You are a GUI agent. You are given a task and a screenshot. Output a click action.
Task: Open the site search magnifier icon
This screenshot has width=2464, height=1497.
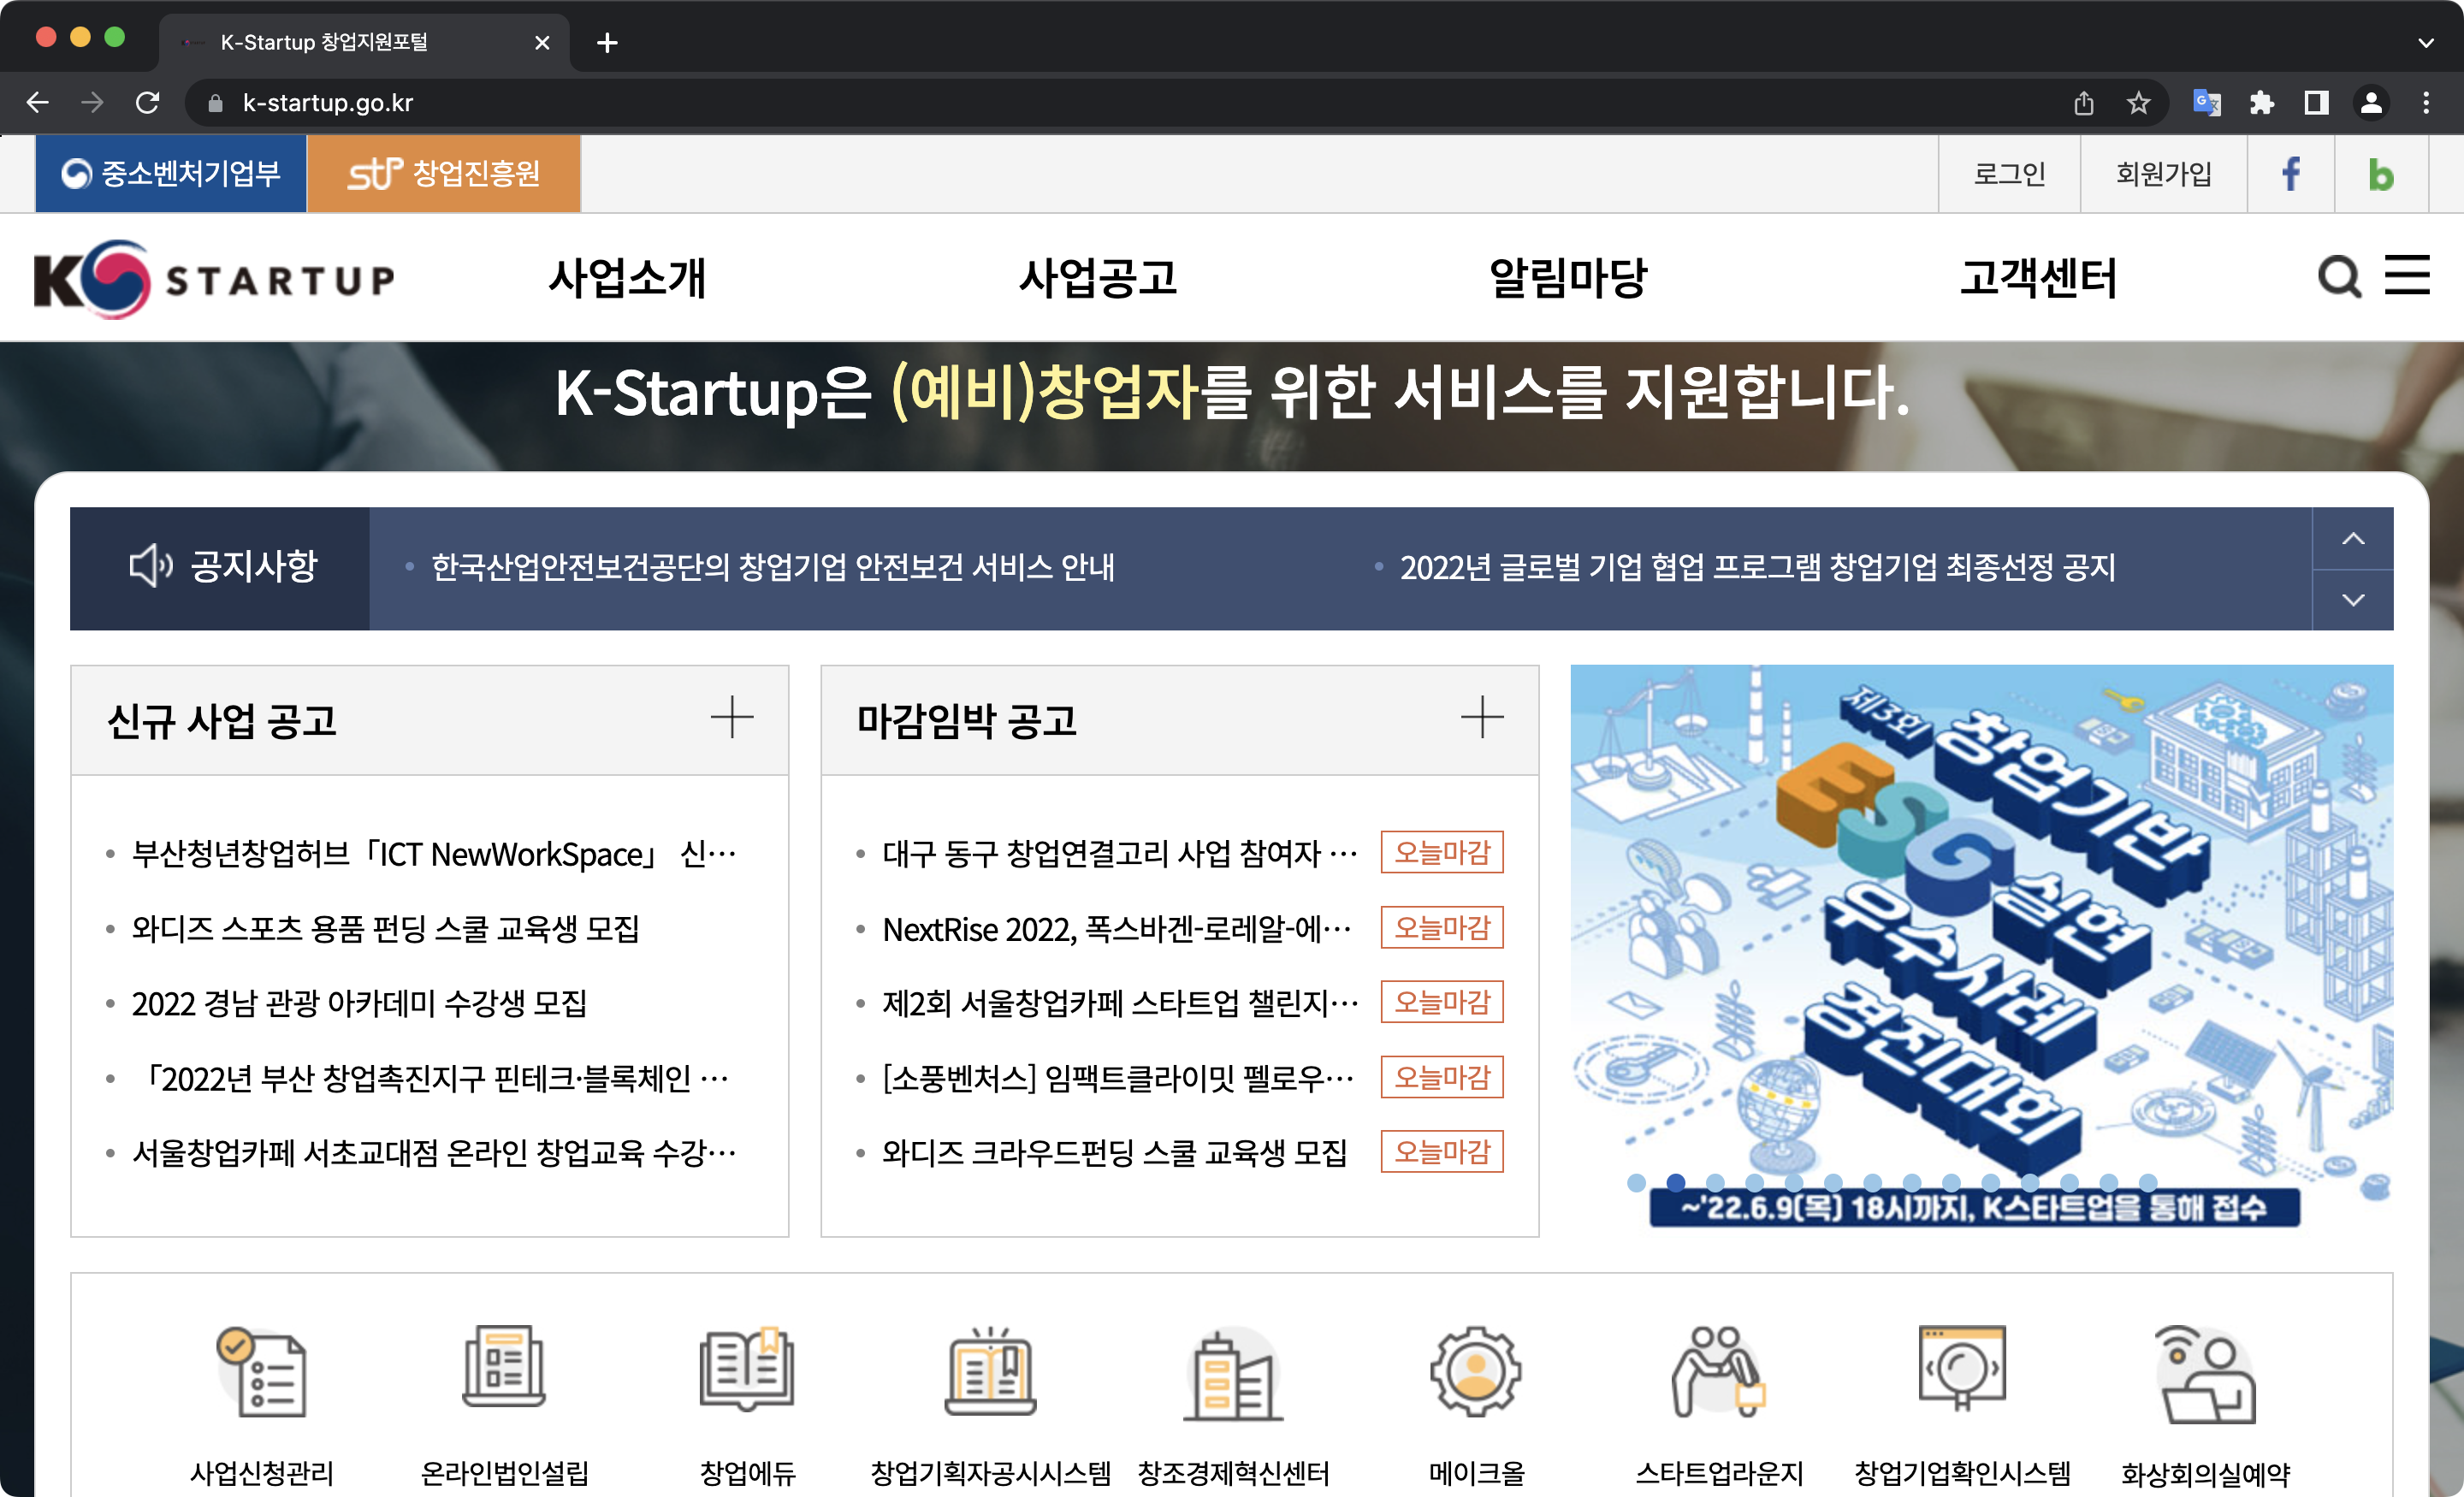pyautogui.click(x=2338, y=277)
